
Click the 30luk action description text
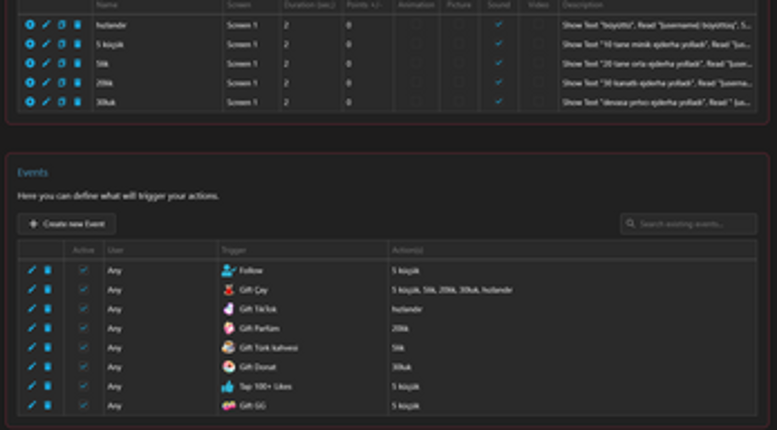[656, 102]
